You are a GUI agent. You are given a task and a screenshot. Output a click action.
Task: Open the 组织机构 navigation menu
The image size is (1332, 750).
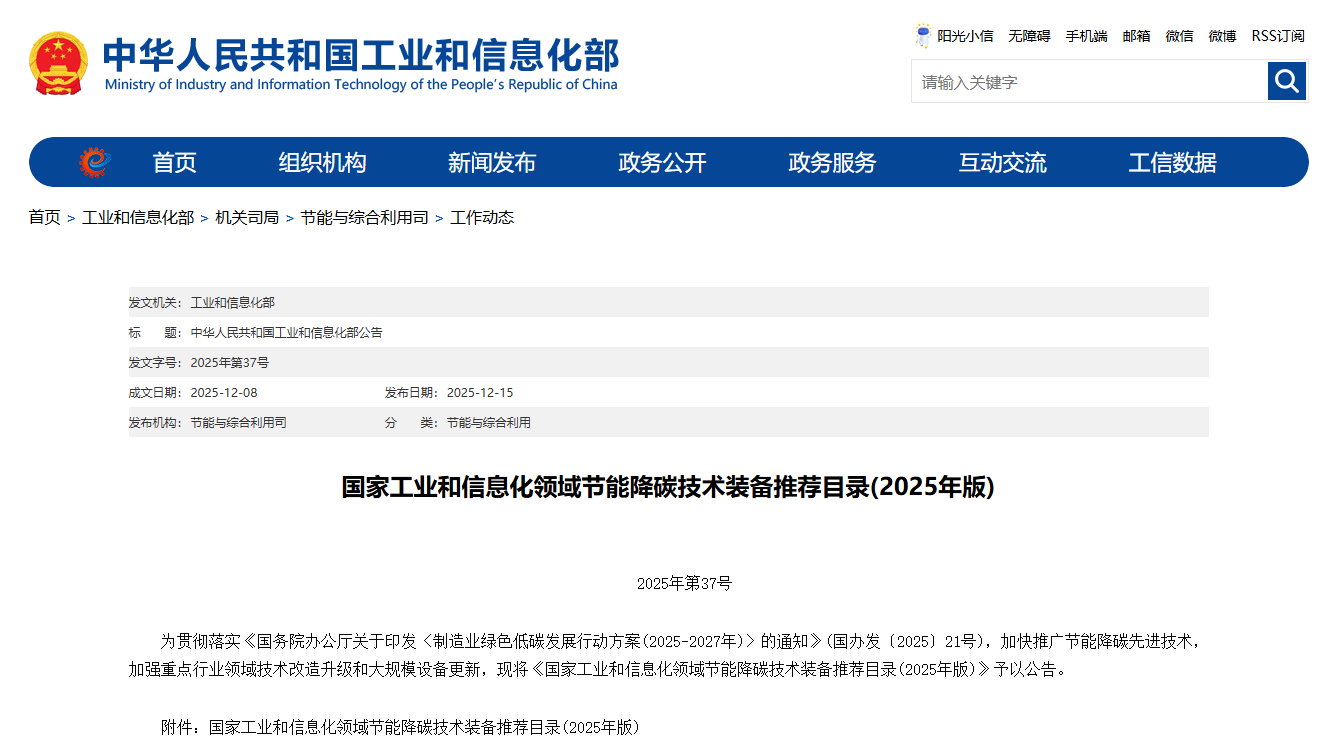[x=322, y=161]
